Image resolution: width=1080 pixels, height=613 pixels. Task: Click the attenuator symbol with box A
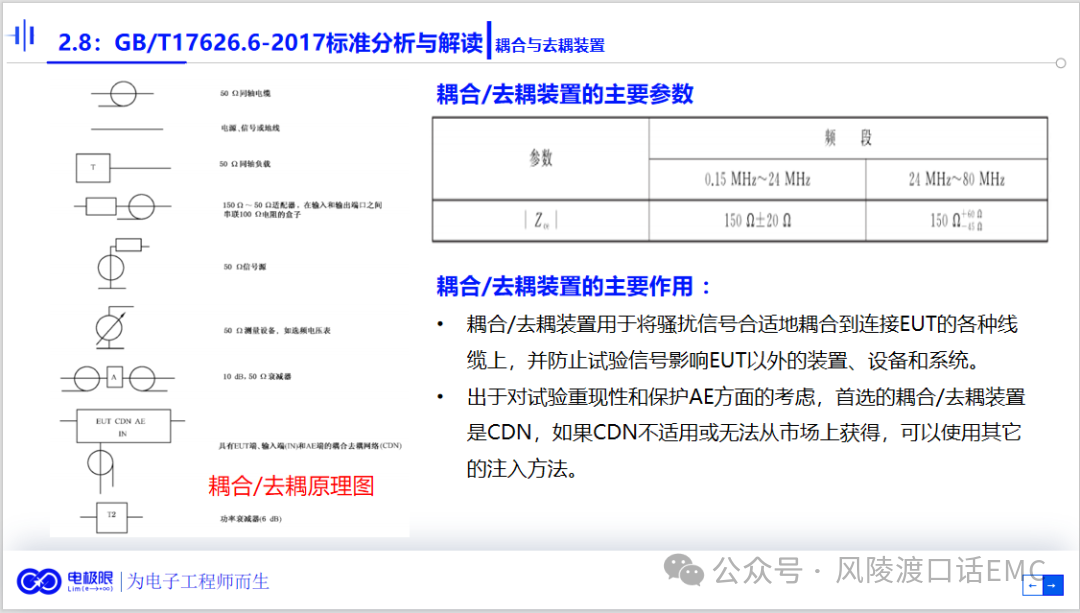point(114,378)
